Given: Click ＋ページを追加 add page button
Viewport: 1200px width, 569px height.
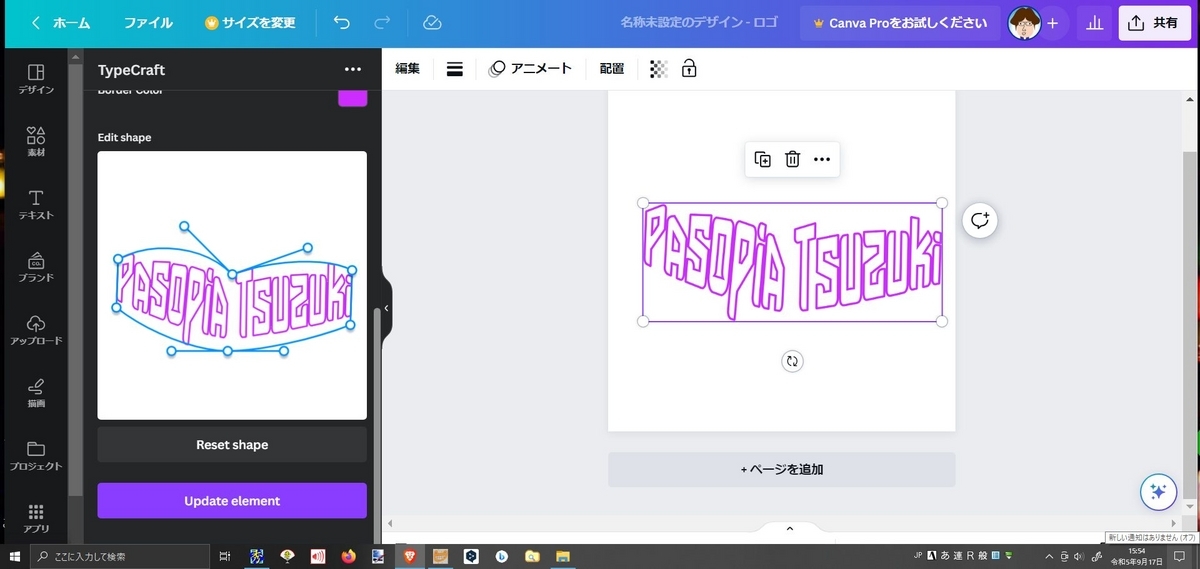Looking at the screenshot, I should pos(782,469).
